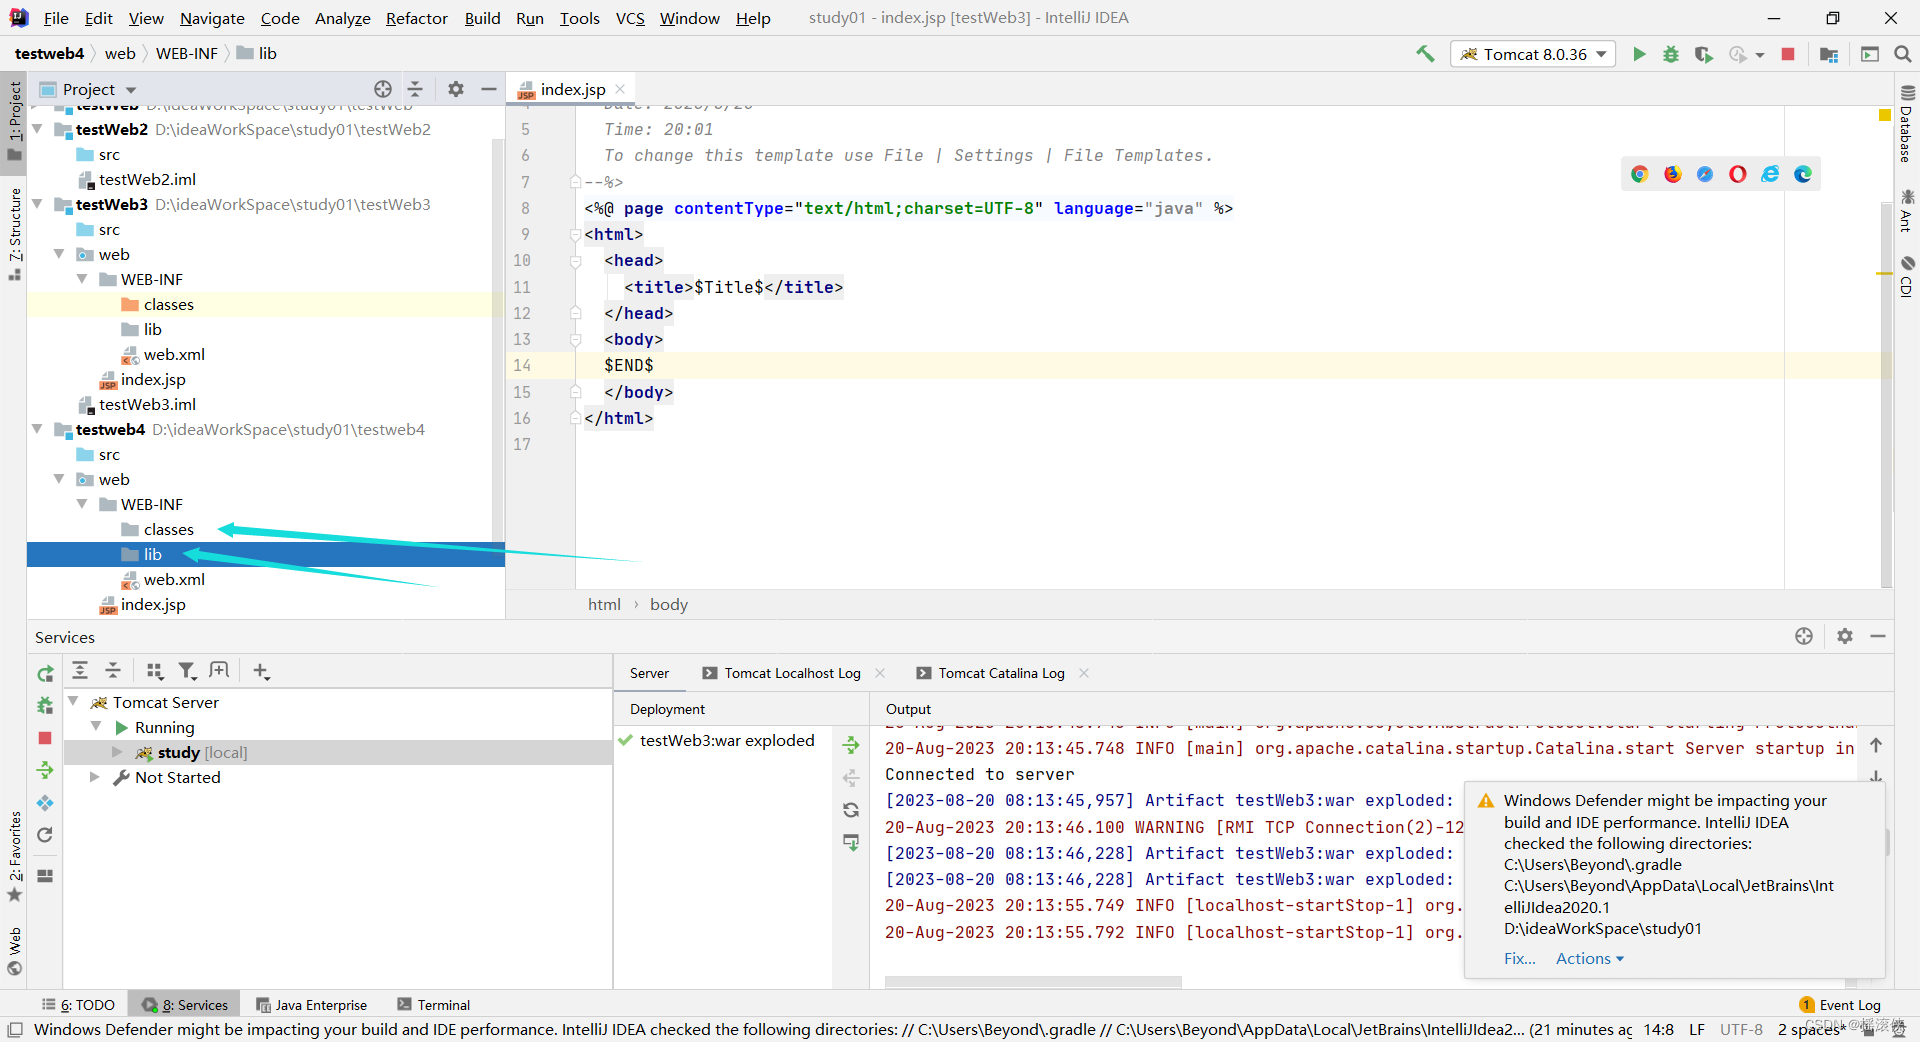
Task: Open the VCS menu
Action: click(x=630, y=18)
